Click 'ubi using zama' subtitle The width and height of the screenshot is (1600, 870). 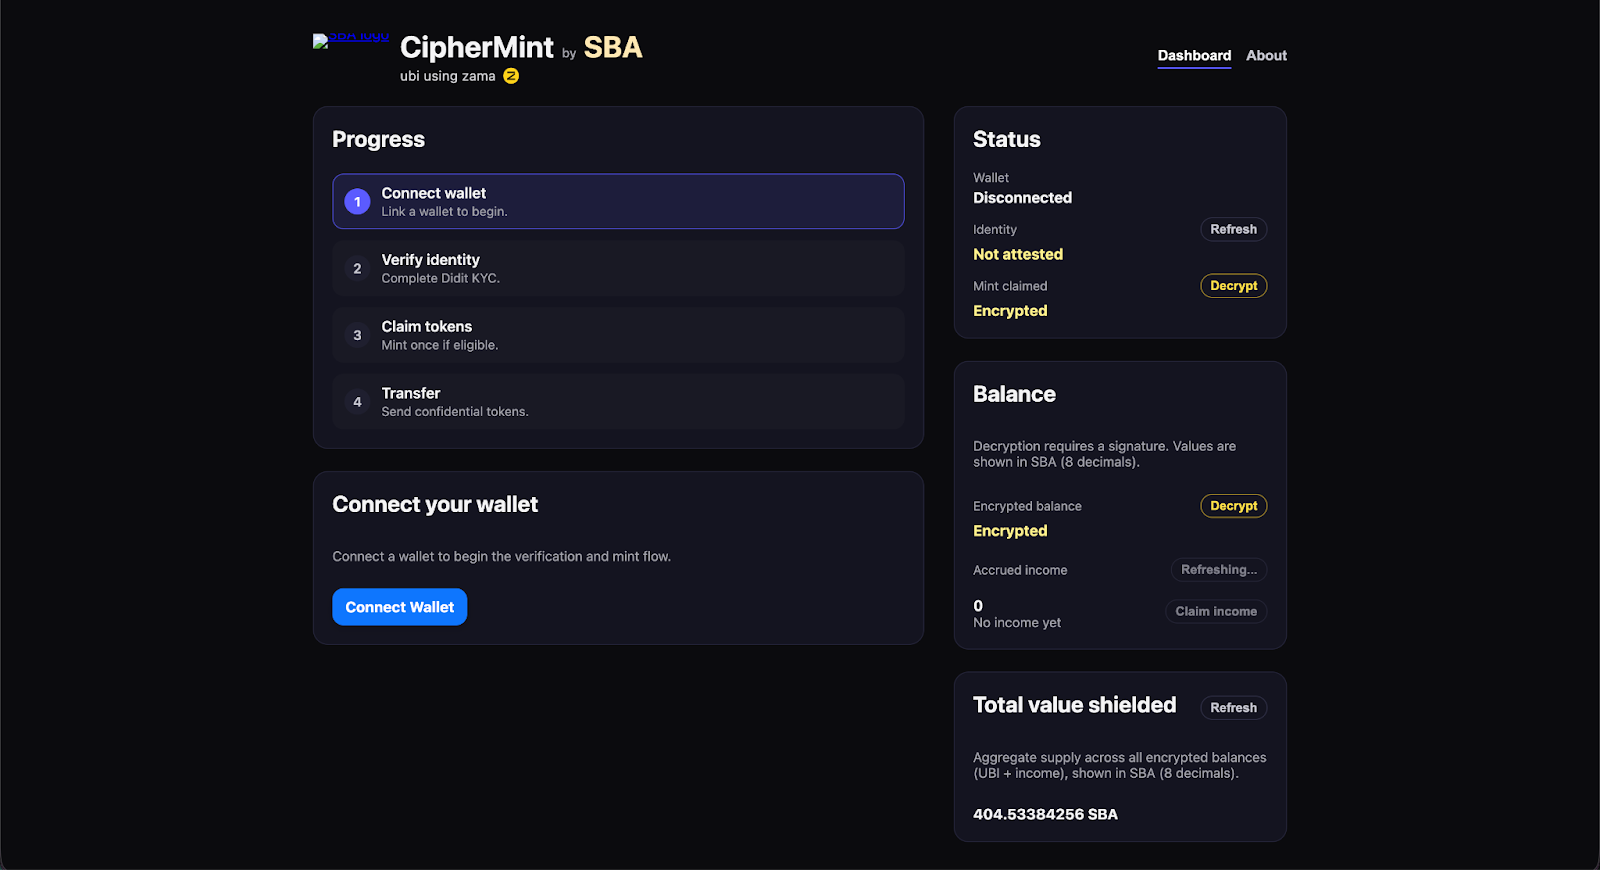pos(448,76)
